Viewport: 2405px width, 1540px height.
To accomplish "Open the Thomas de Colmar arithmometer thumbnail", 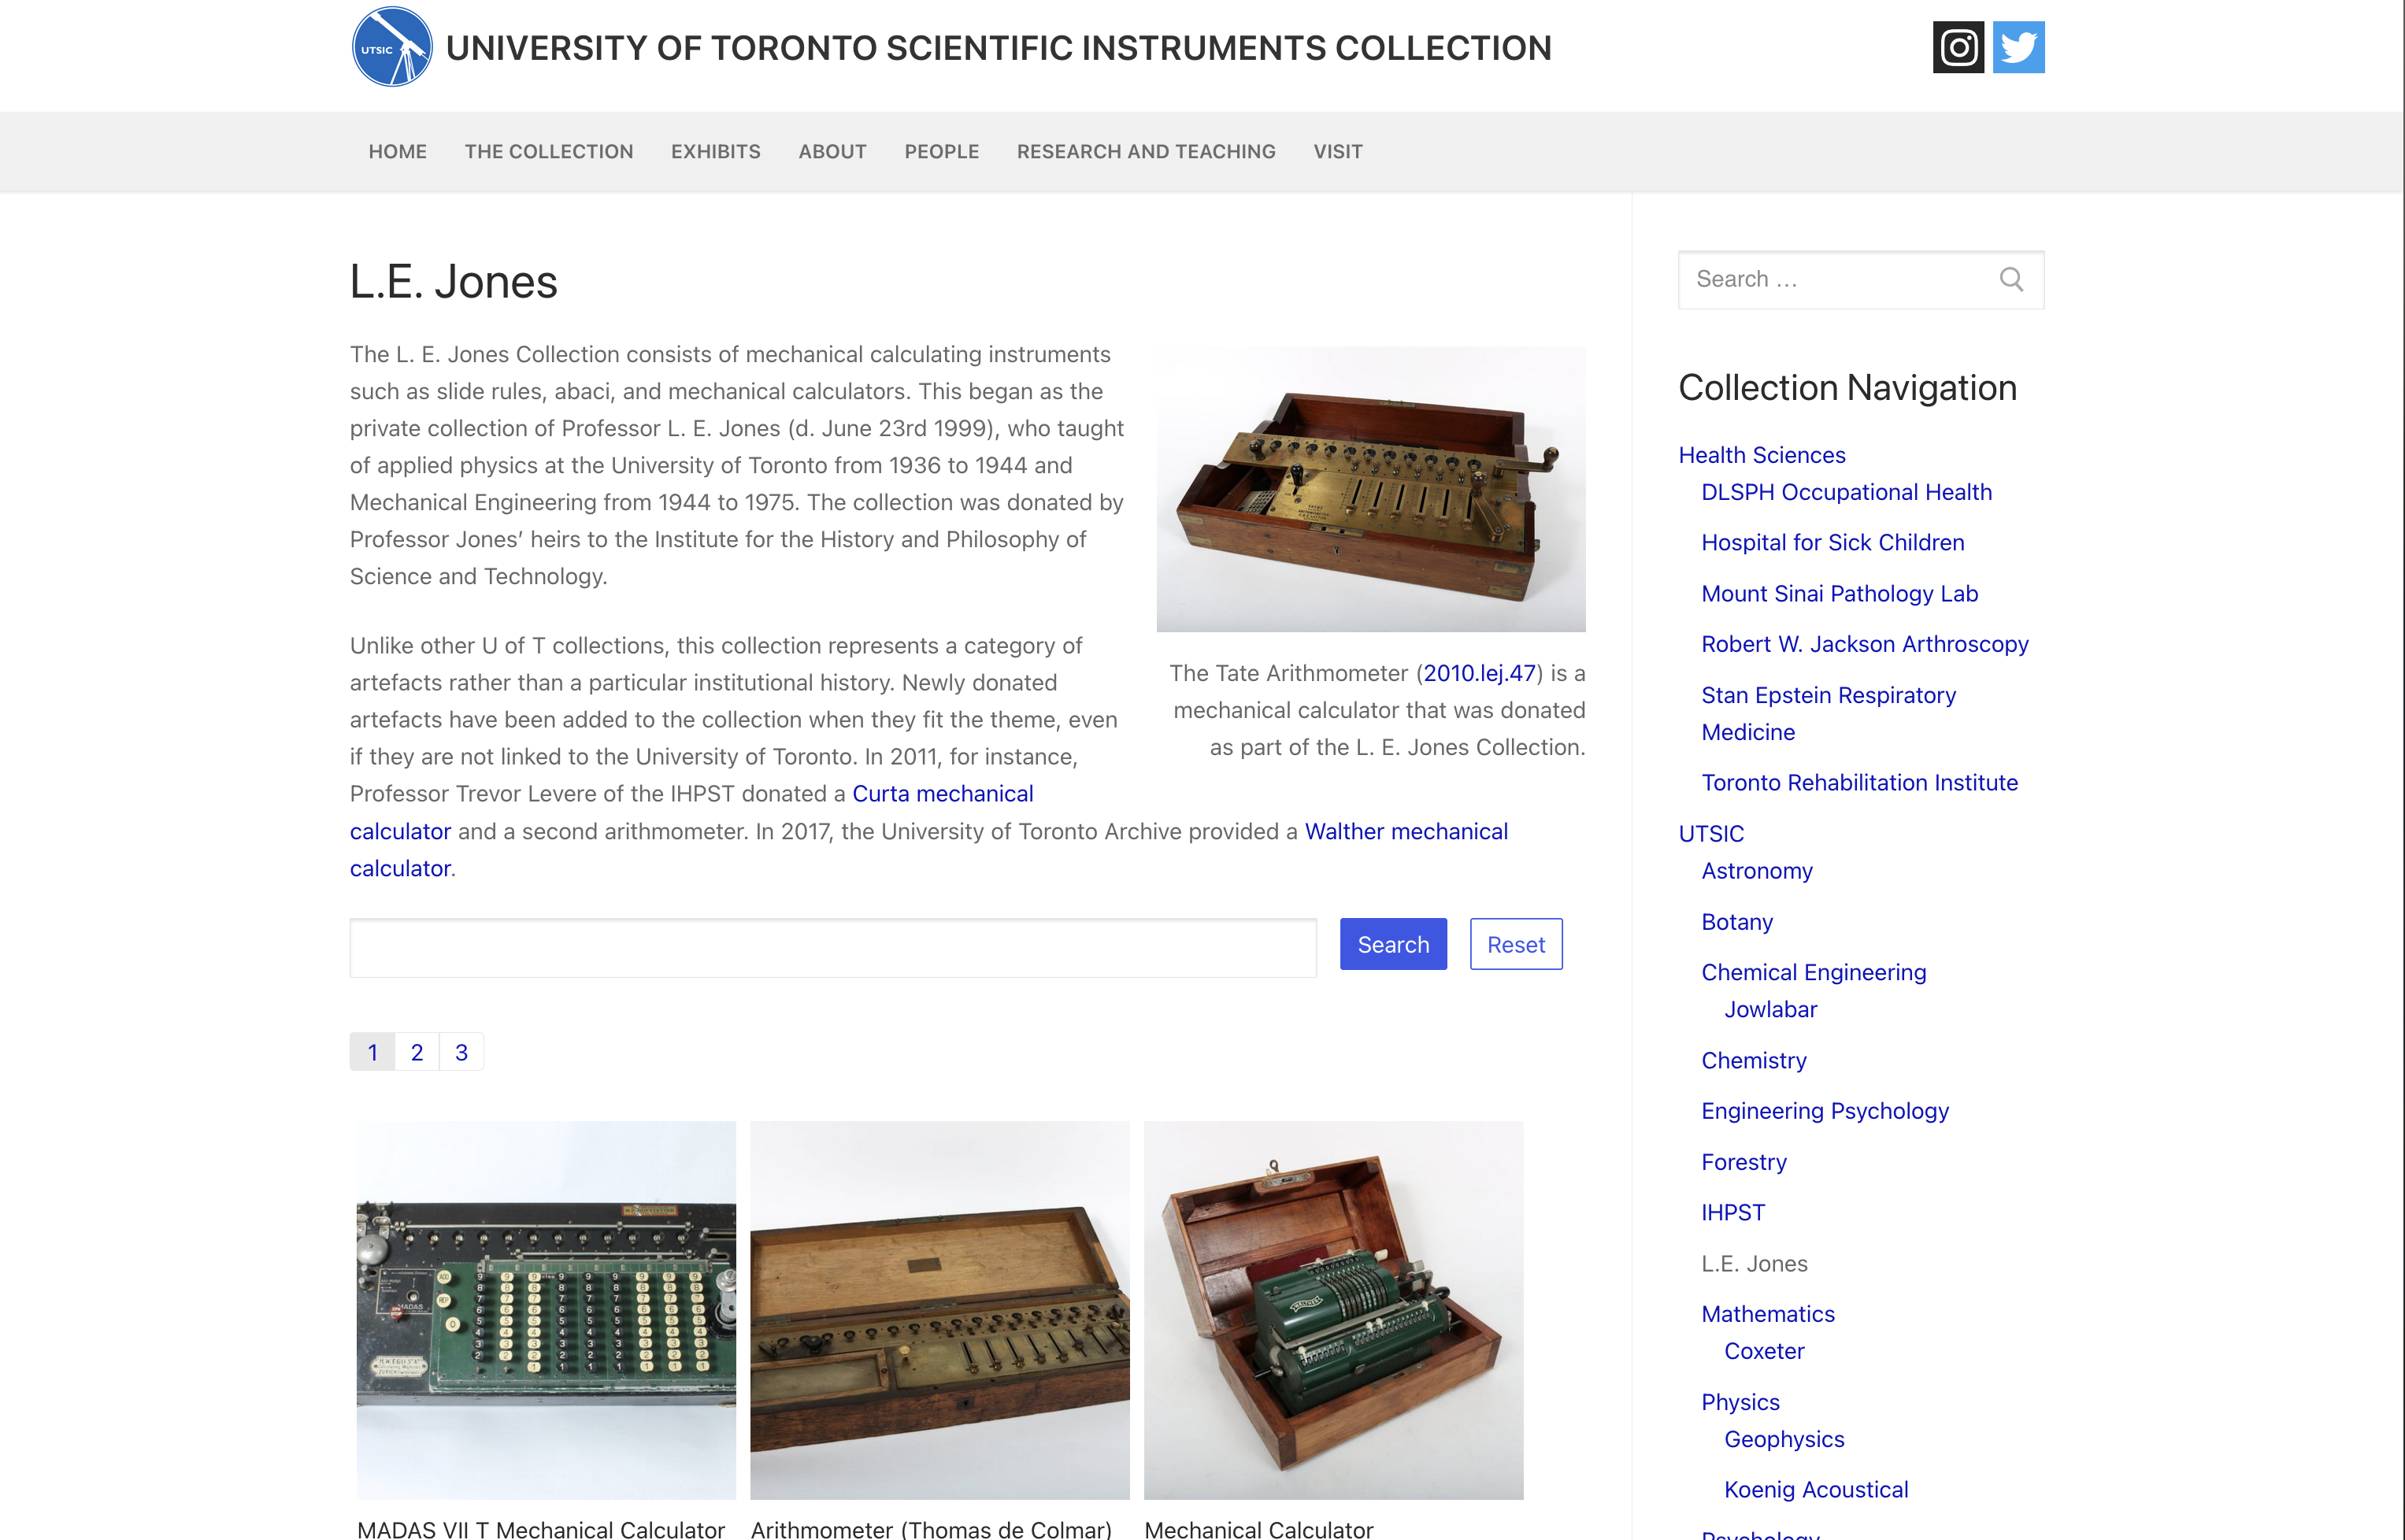I will pyautogui.click(x=939, y=1310).
